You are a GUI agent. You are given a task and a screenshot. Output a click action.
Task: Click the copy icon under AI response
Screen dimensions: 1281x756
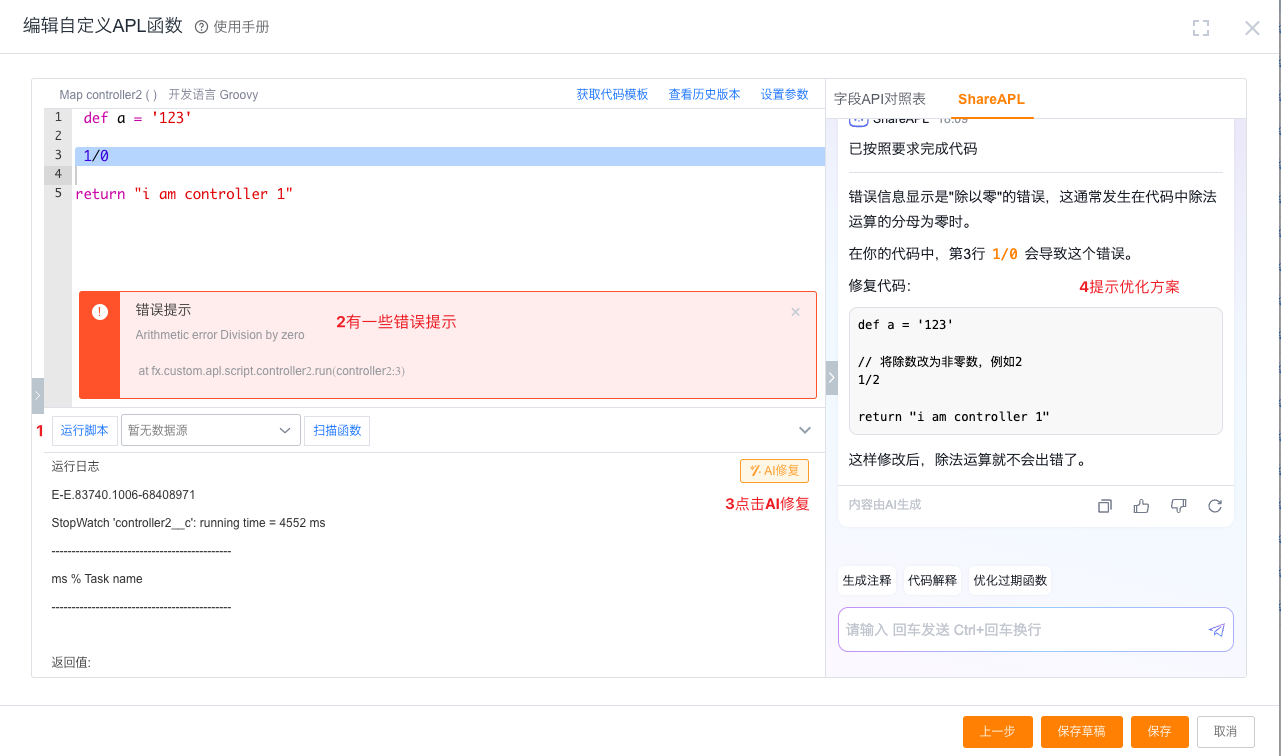1105,506
